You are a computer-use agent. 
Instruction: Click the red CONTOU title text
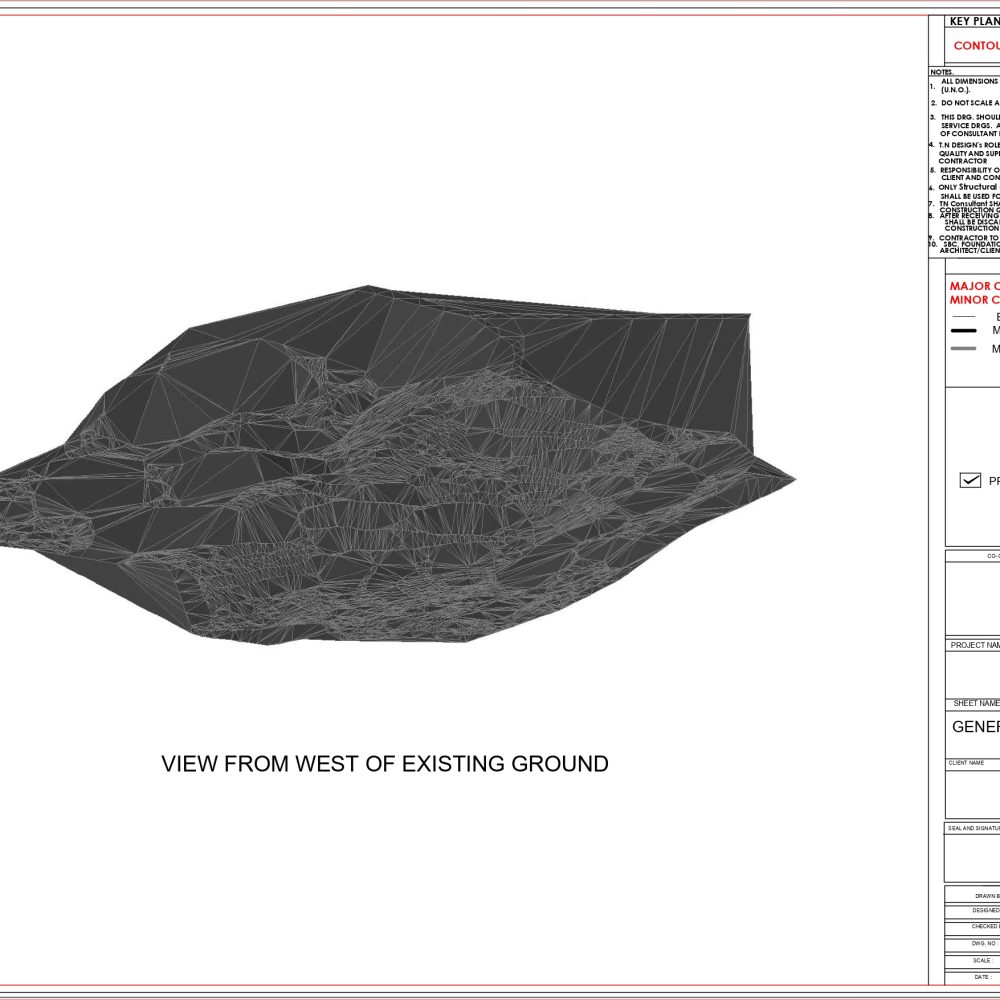976,46
